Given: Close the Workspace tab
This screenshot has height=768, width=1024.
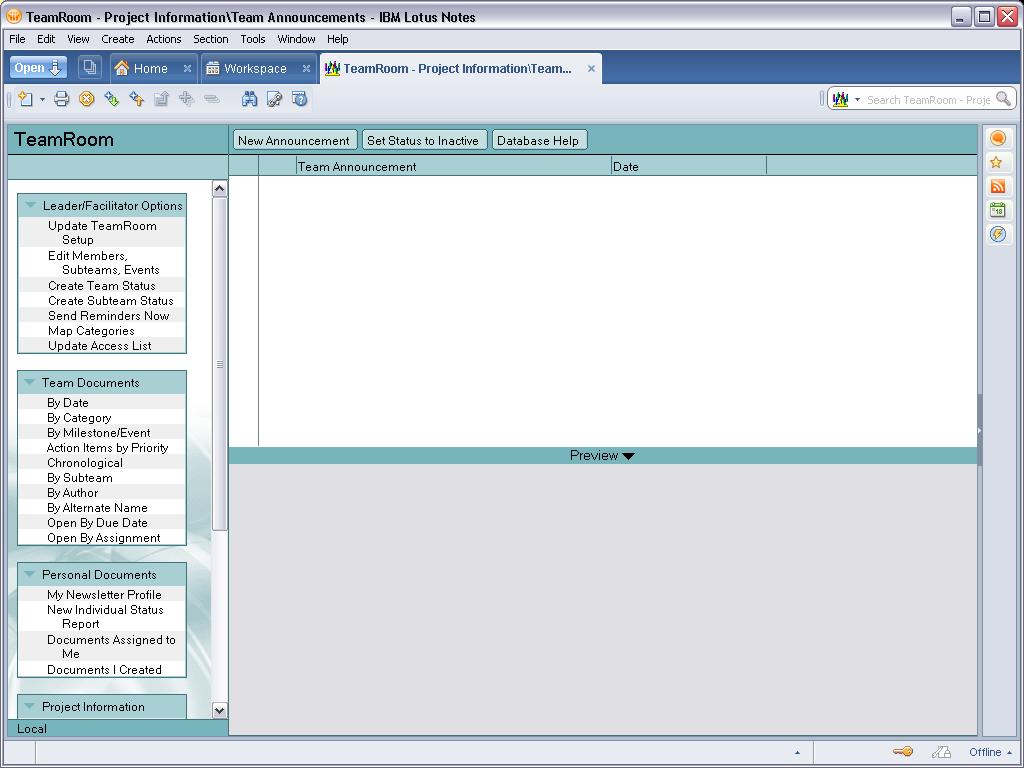Looking at the screenshot, I should [306, 69].
